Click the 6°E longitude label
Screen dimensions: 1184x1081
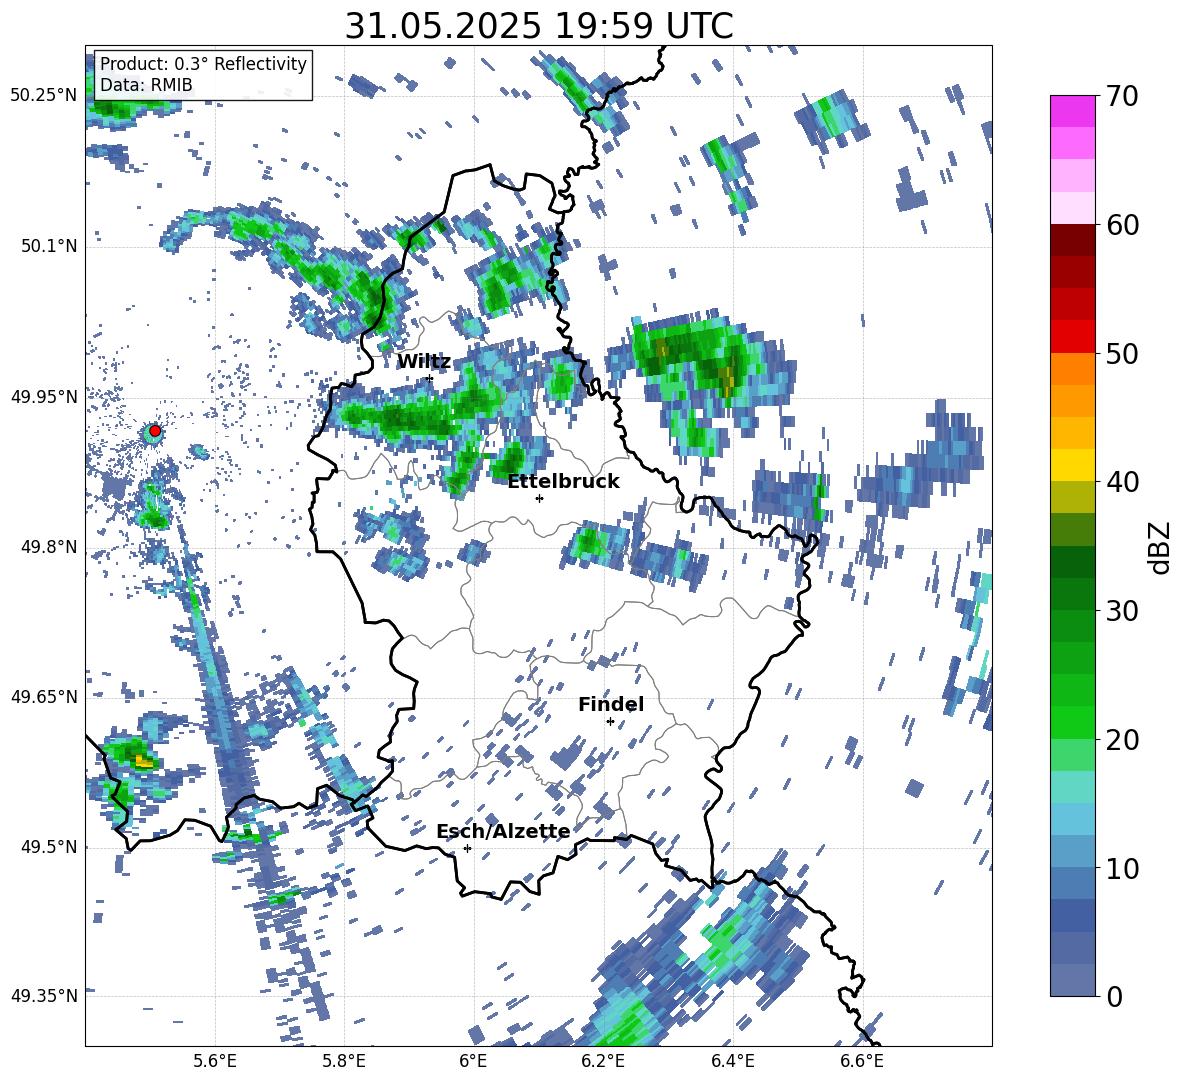[x=473, y=1061]
